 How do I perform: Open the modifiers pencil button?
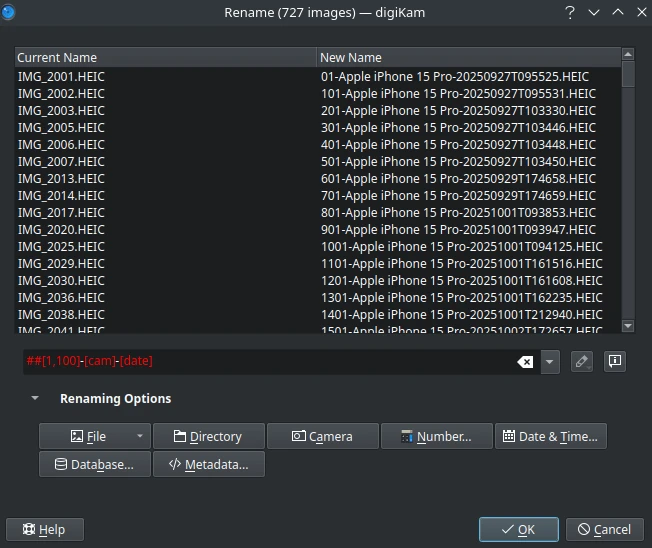(x=582, y=361)
